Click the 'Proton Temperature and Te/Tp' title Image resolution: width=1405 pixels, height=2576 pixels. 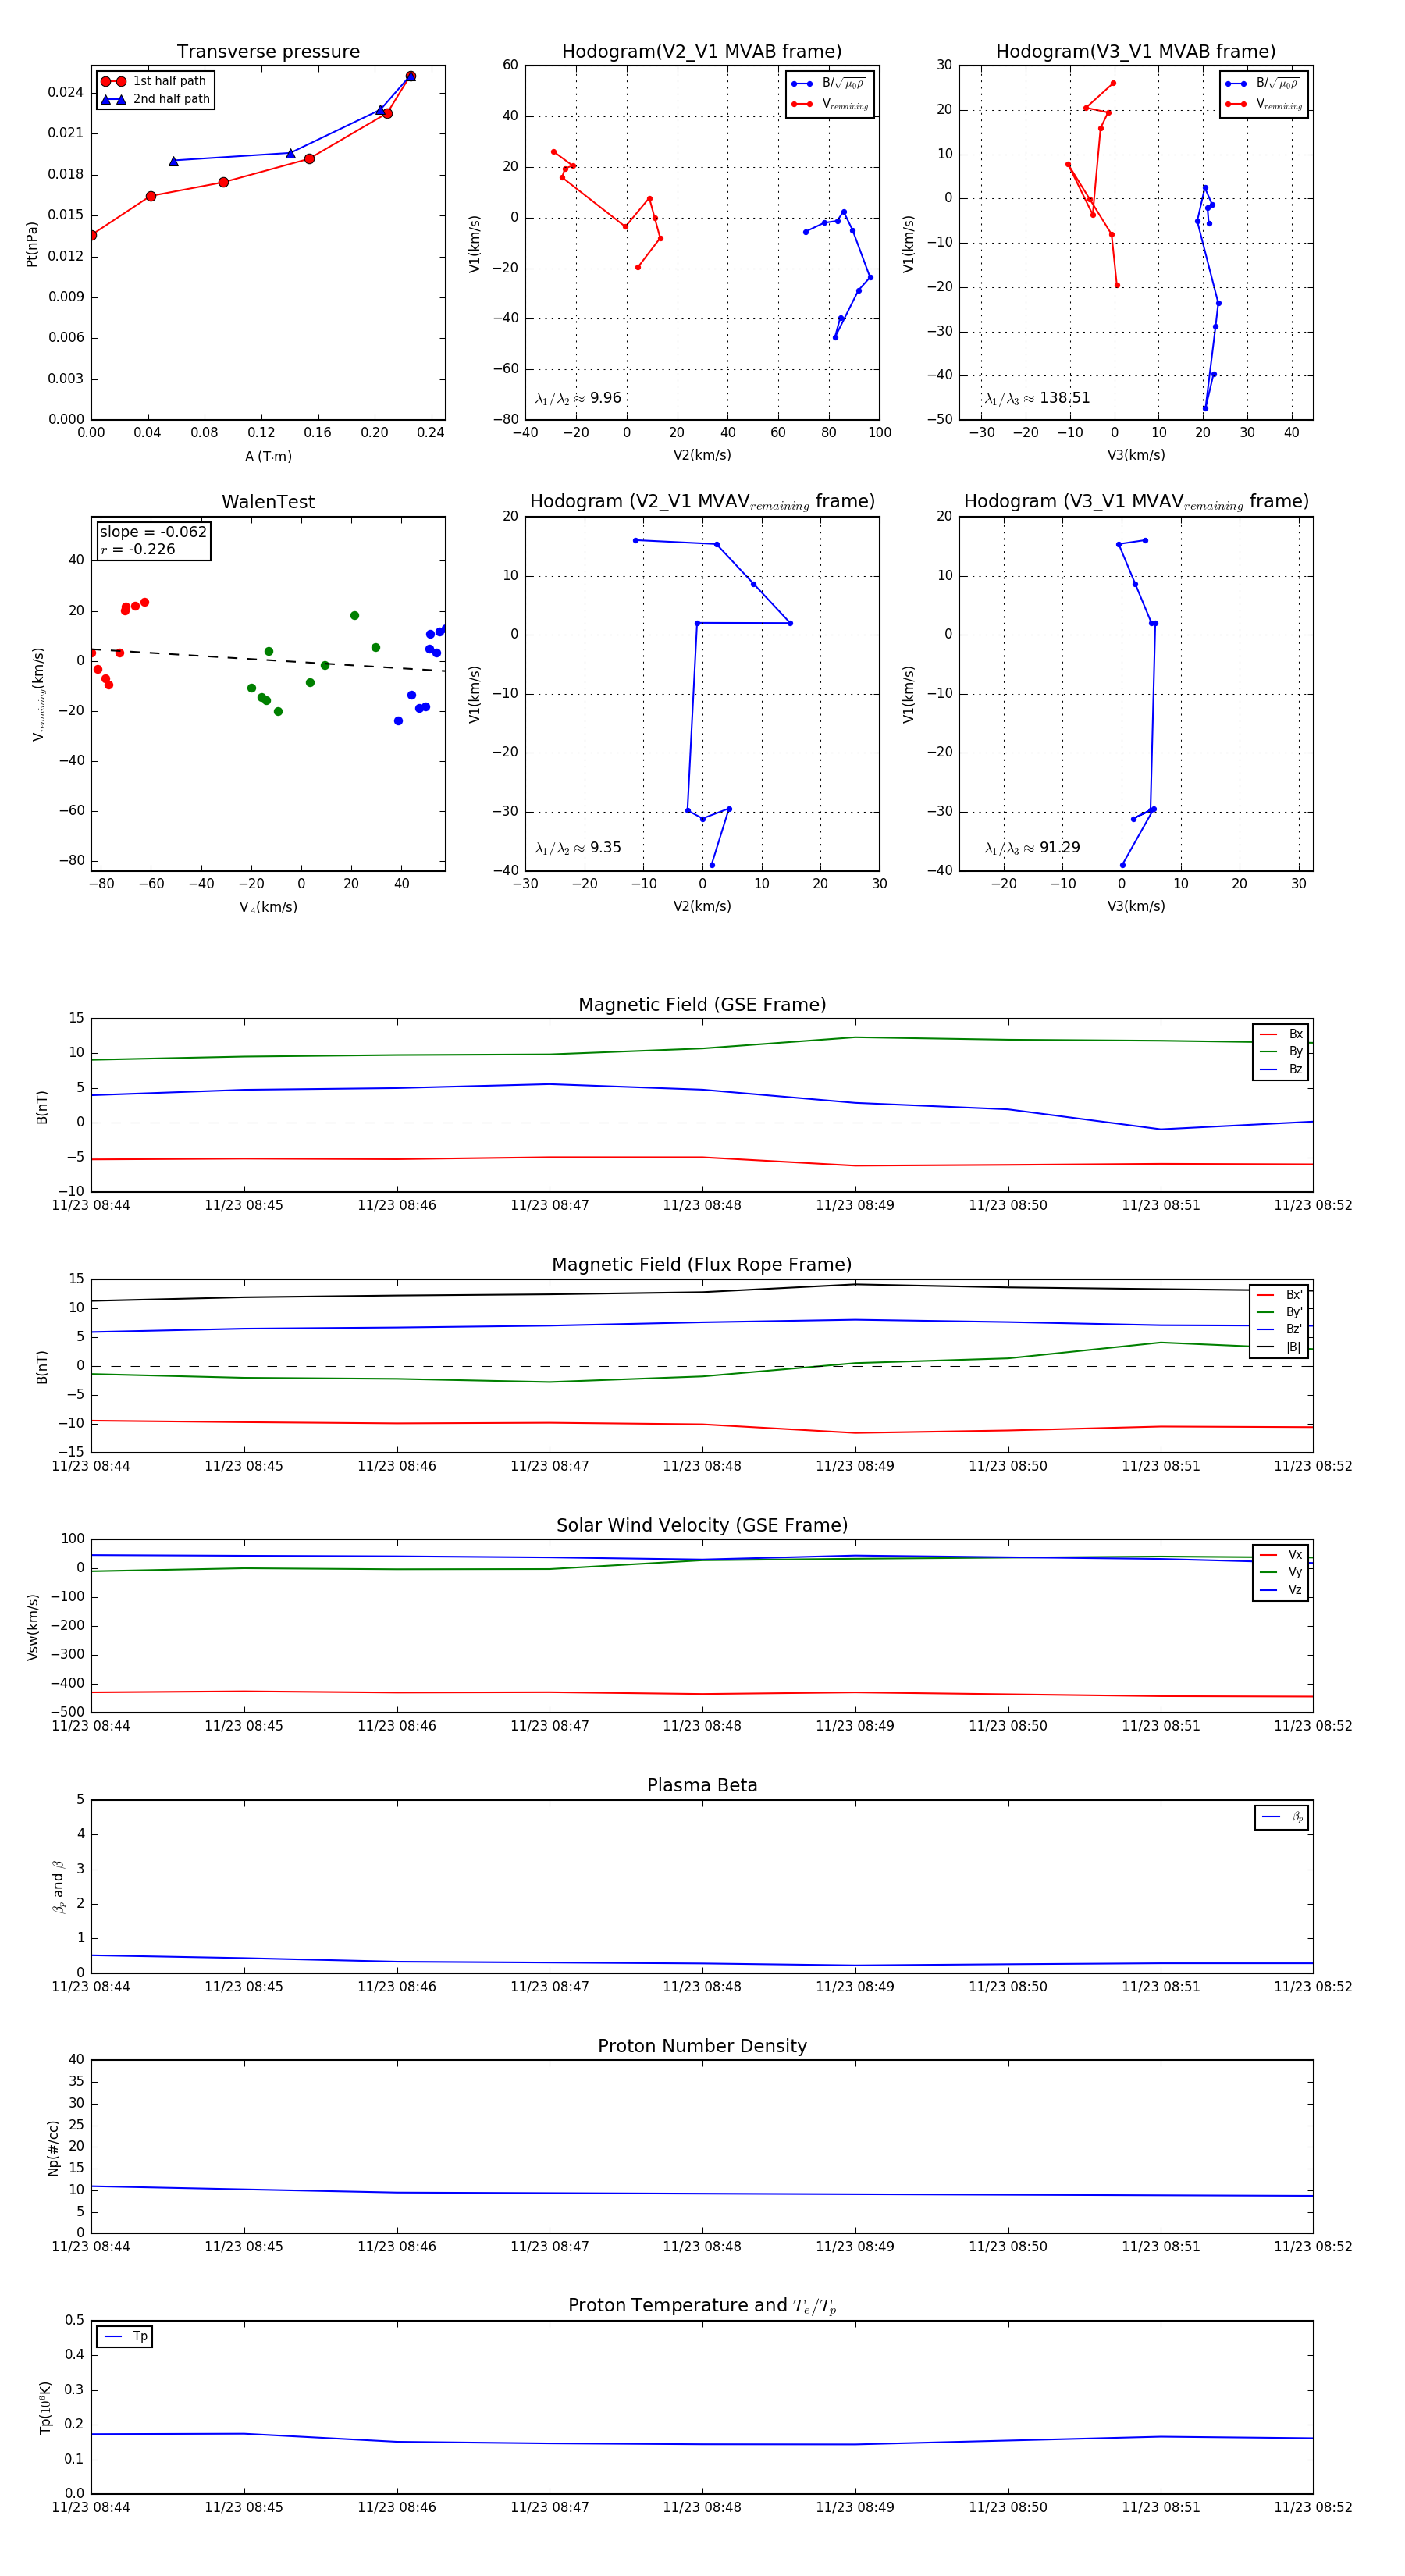(x=702, y=2306)
